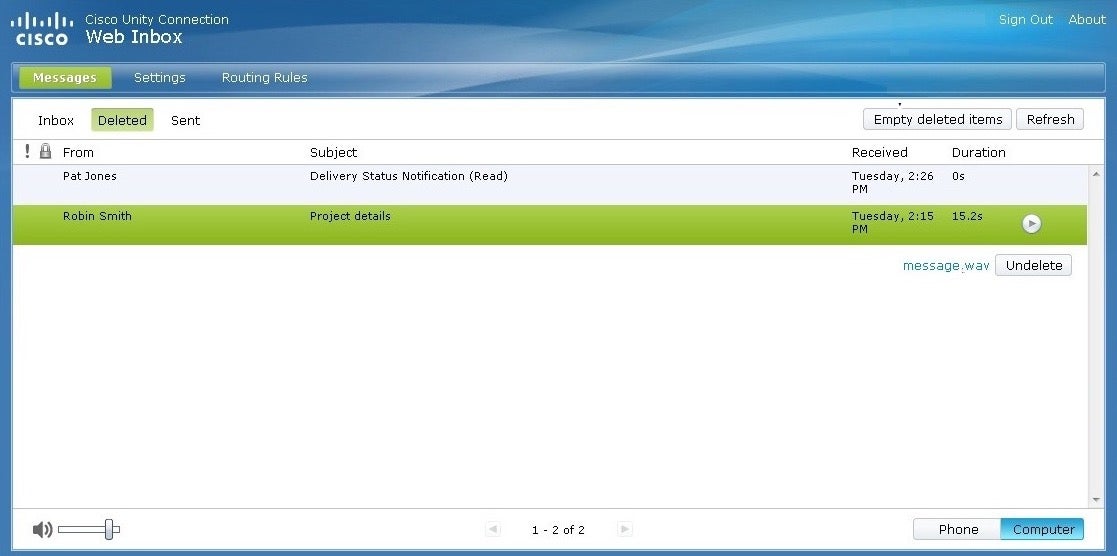Click the 1 - 2 of 2 page indicator
This screenshot has height=556, width=1117.
[x=558, y=530]
